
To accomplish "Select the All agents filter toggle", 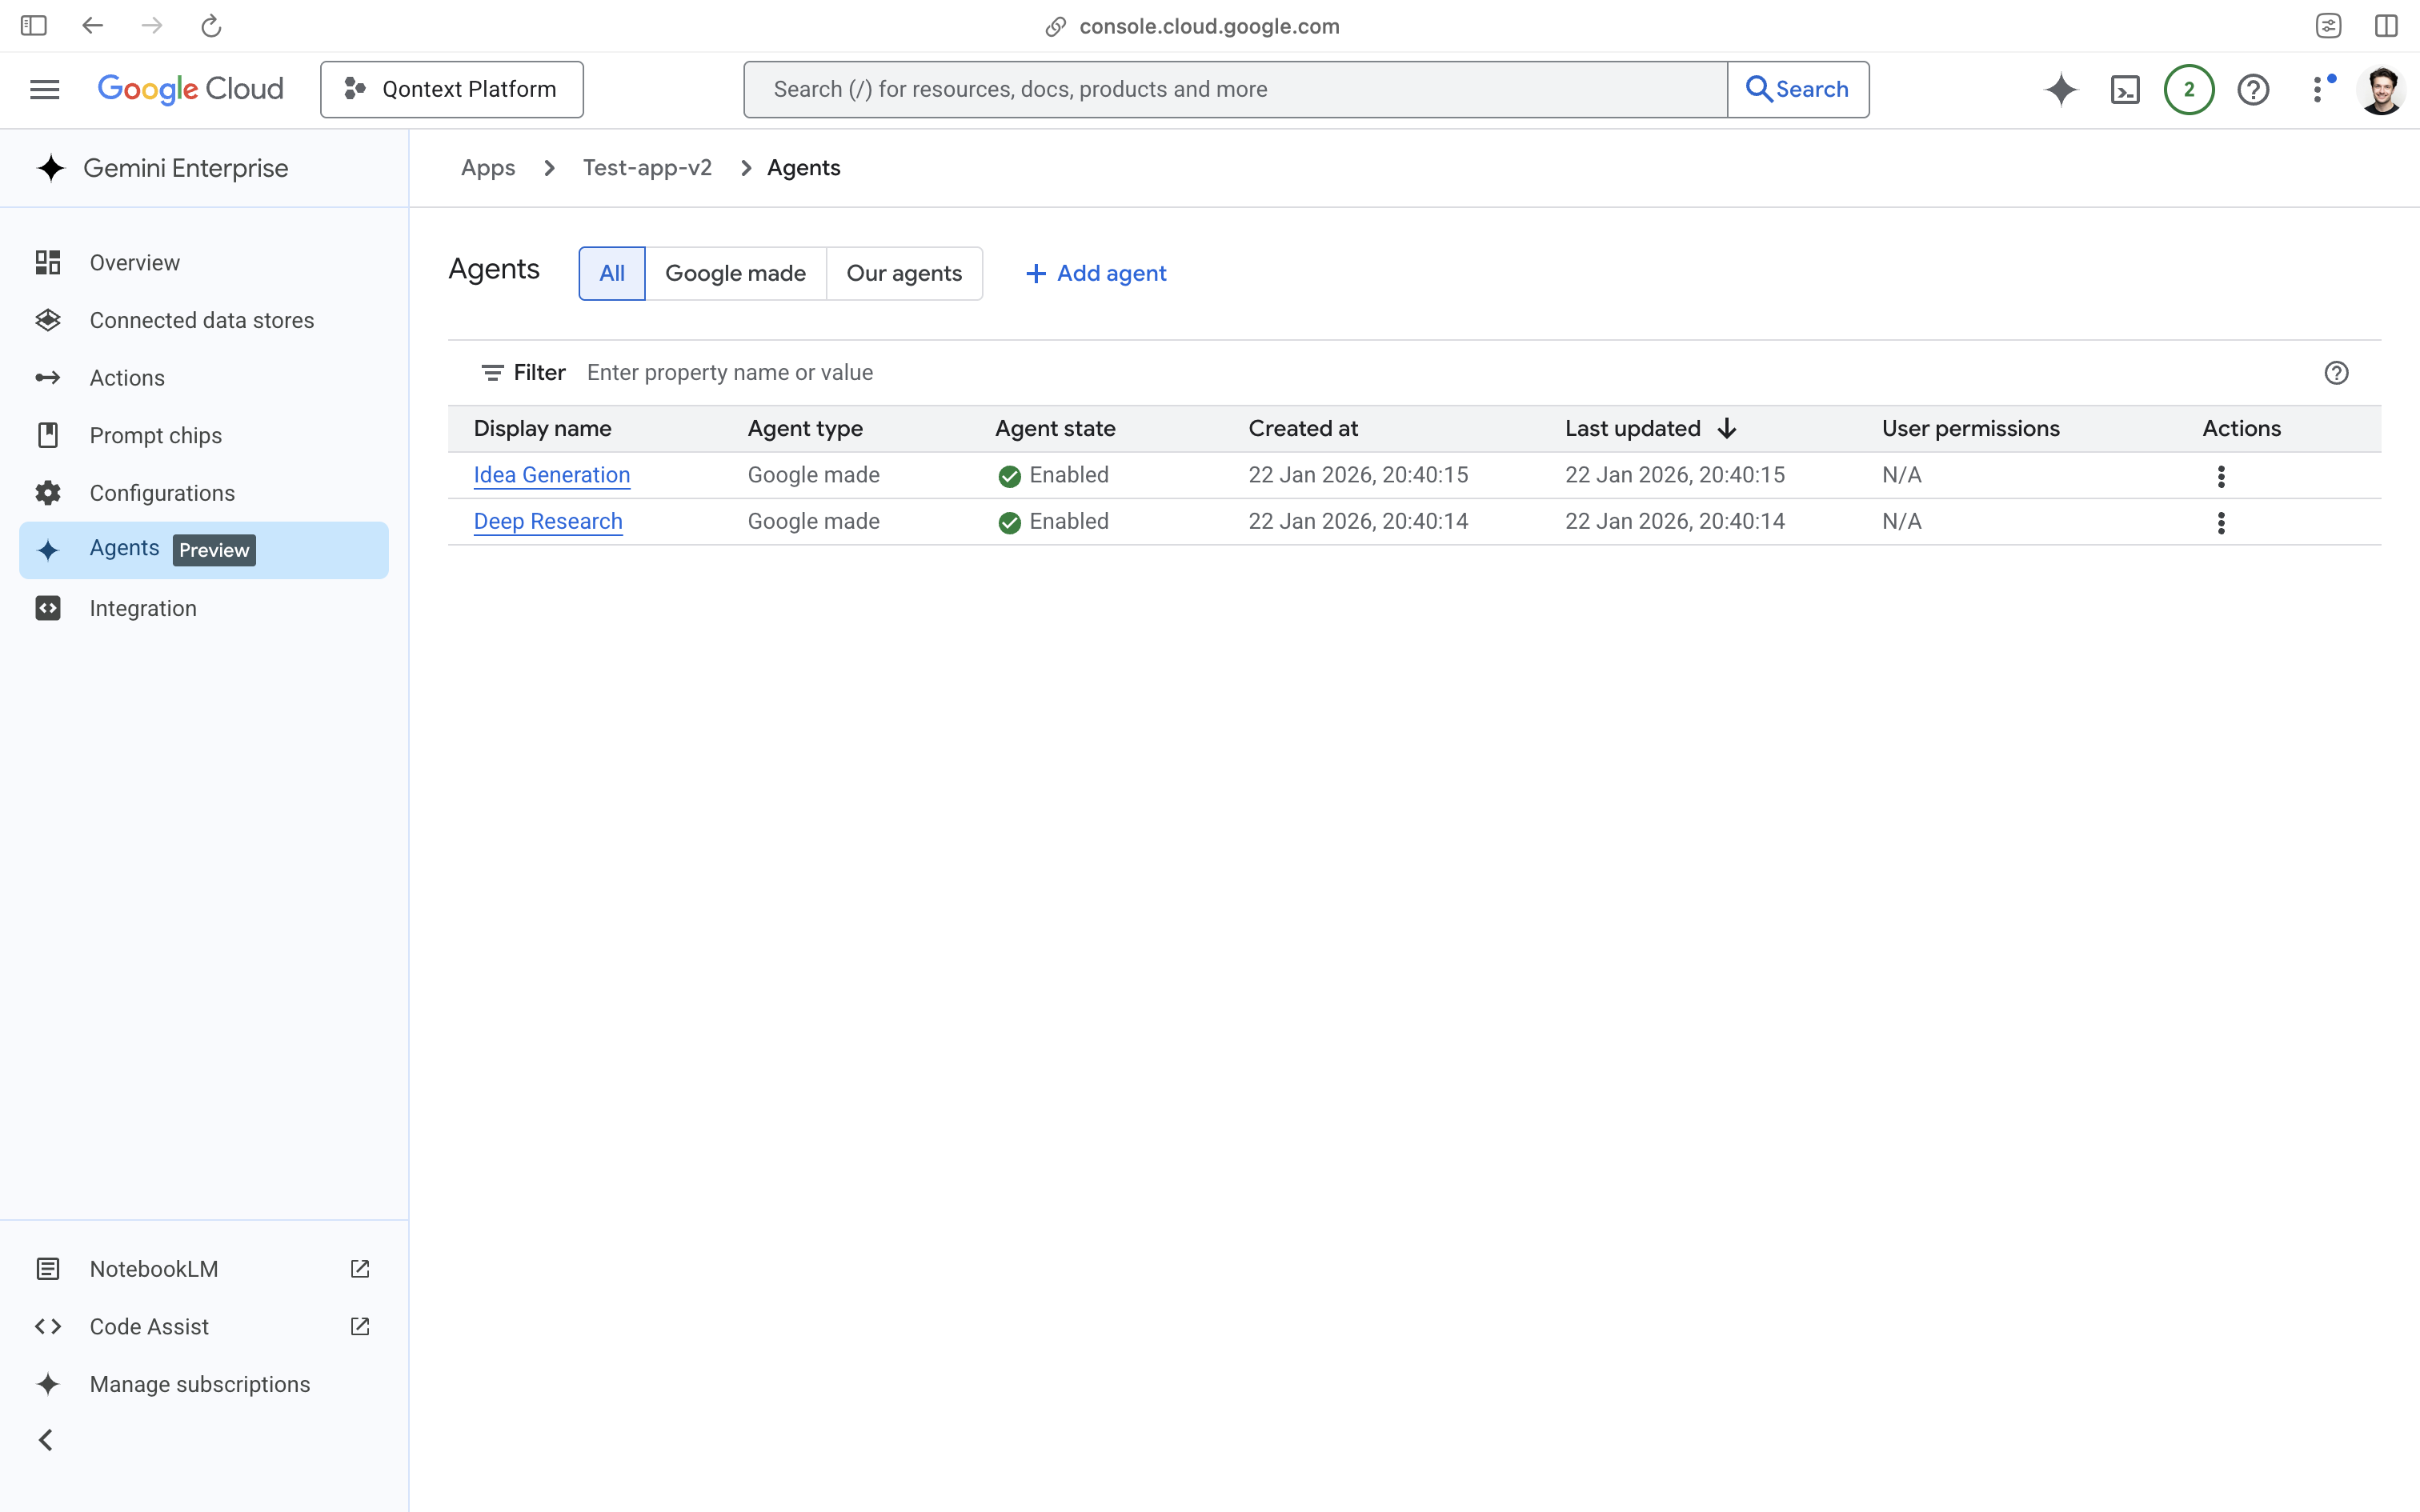I will [611, 273].
